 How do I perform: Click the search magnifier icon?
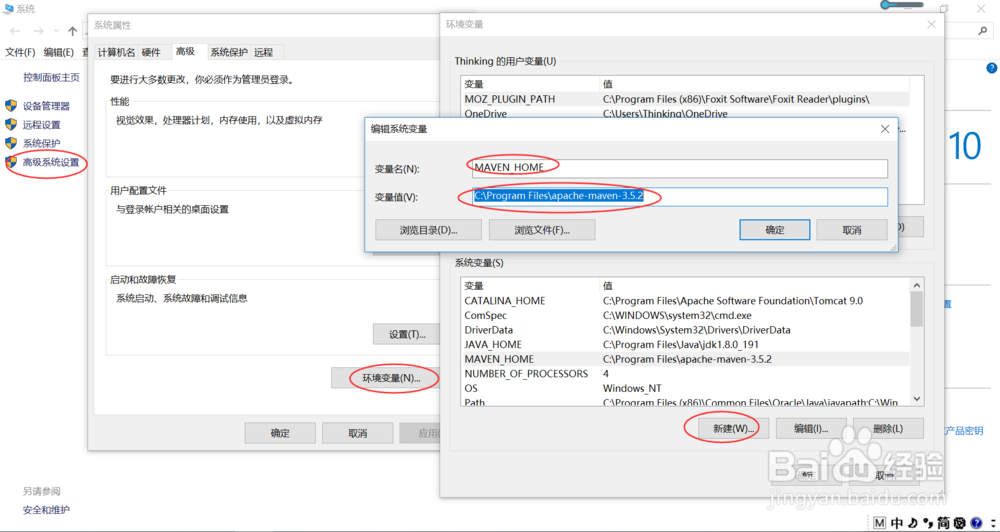click(x=983, y=31)
